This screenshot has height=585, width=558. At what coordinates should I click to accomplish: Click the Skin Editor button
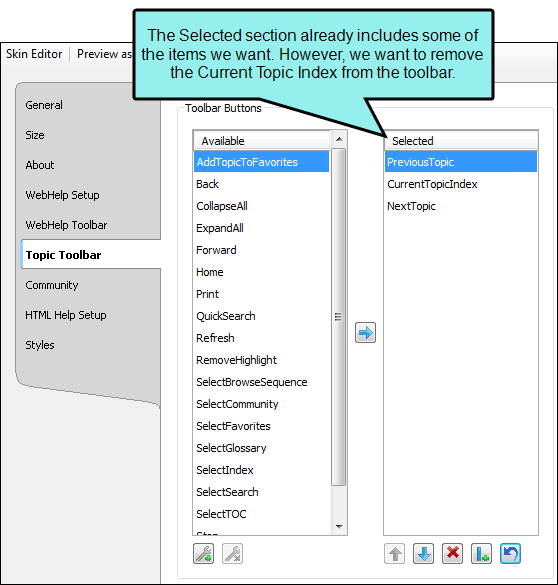(x=34, y=54)
